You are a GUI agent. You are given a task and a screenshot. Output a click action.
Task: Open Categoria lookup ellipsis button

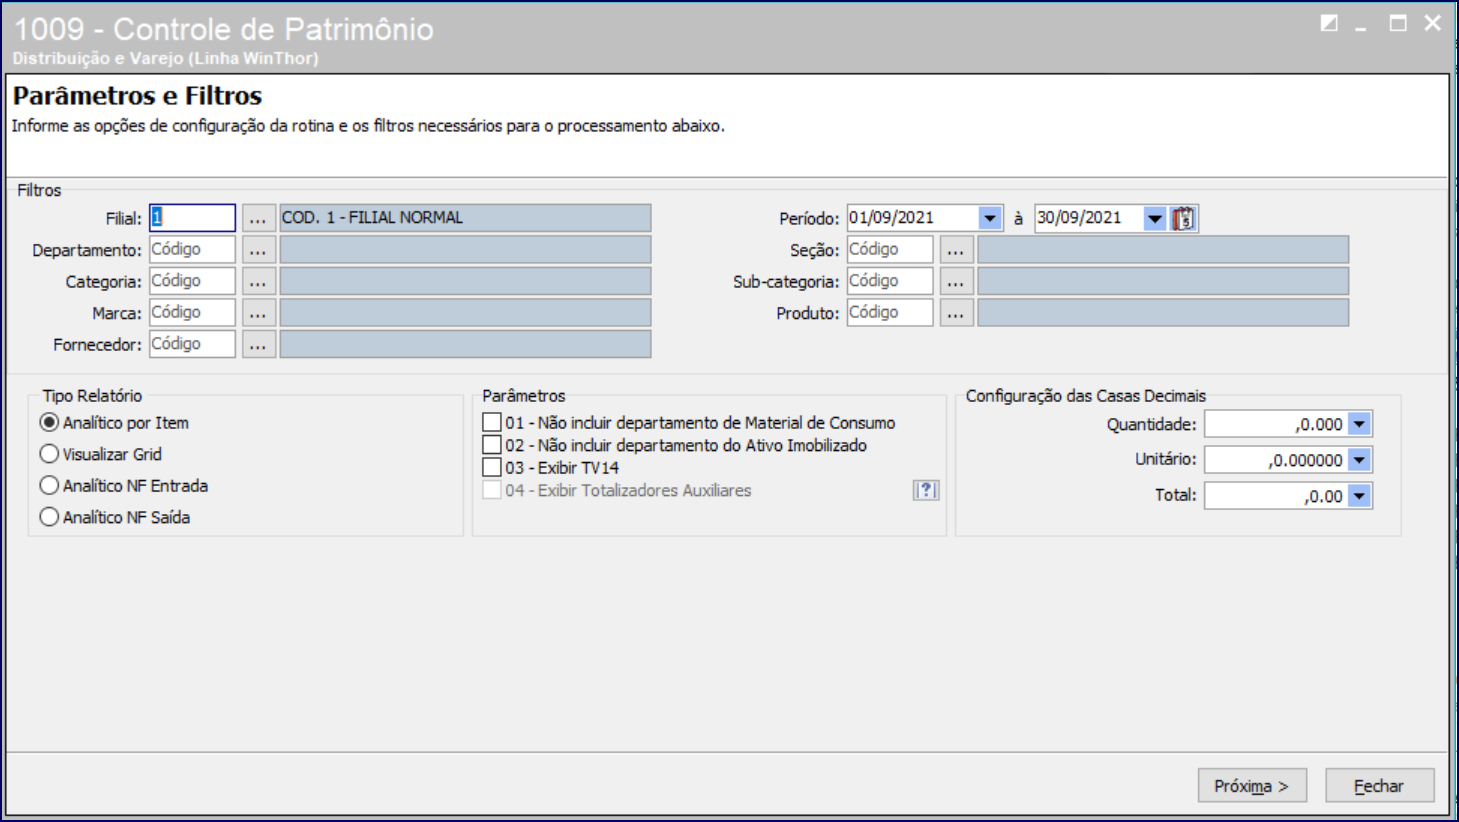pos(258,281)
